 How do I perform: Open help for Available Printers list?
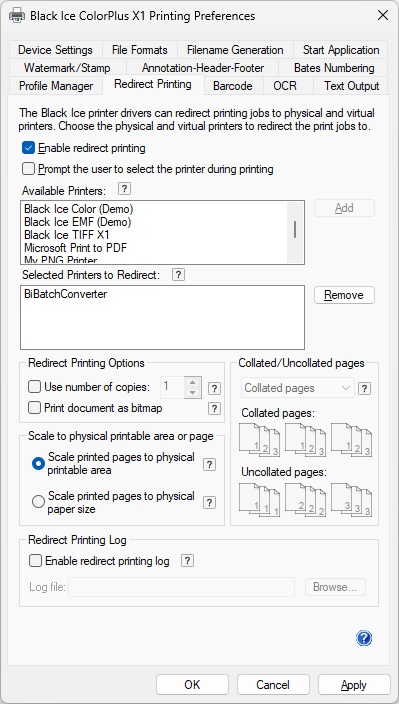coord(124,189)
